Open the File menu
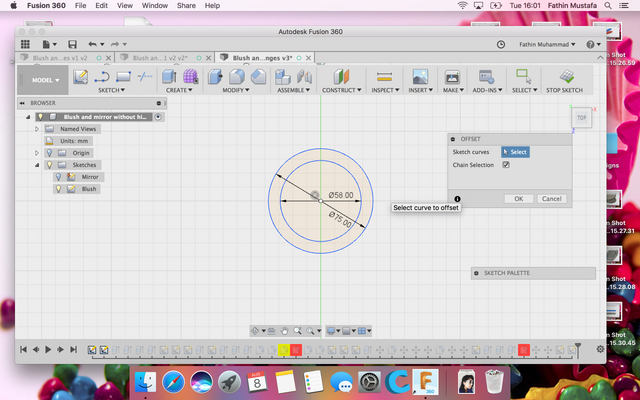 (x=80, y=5)
